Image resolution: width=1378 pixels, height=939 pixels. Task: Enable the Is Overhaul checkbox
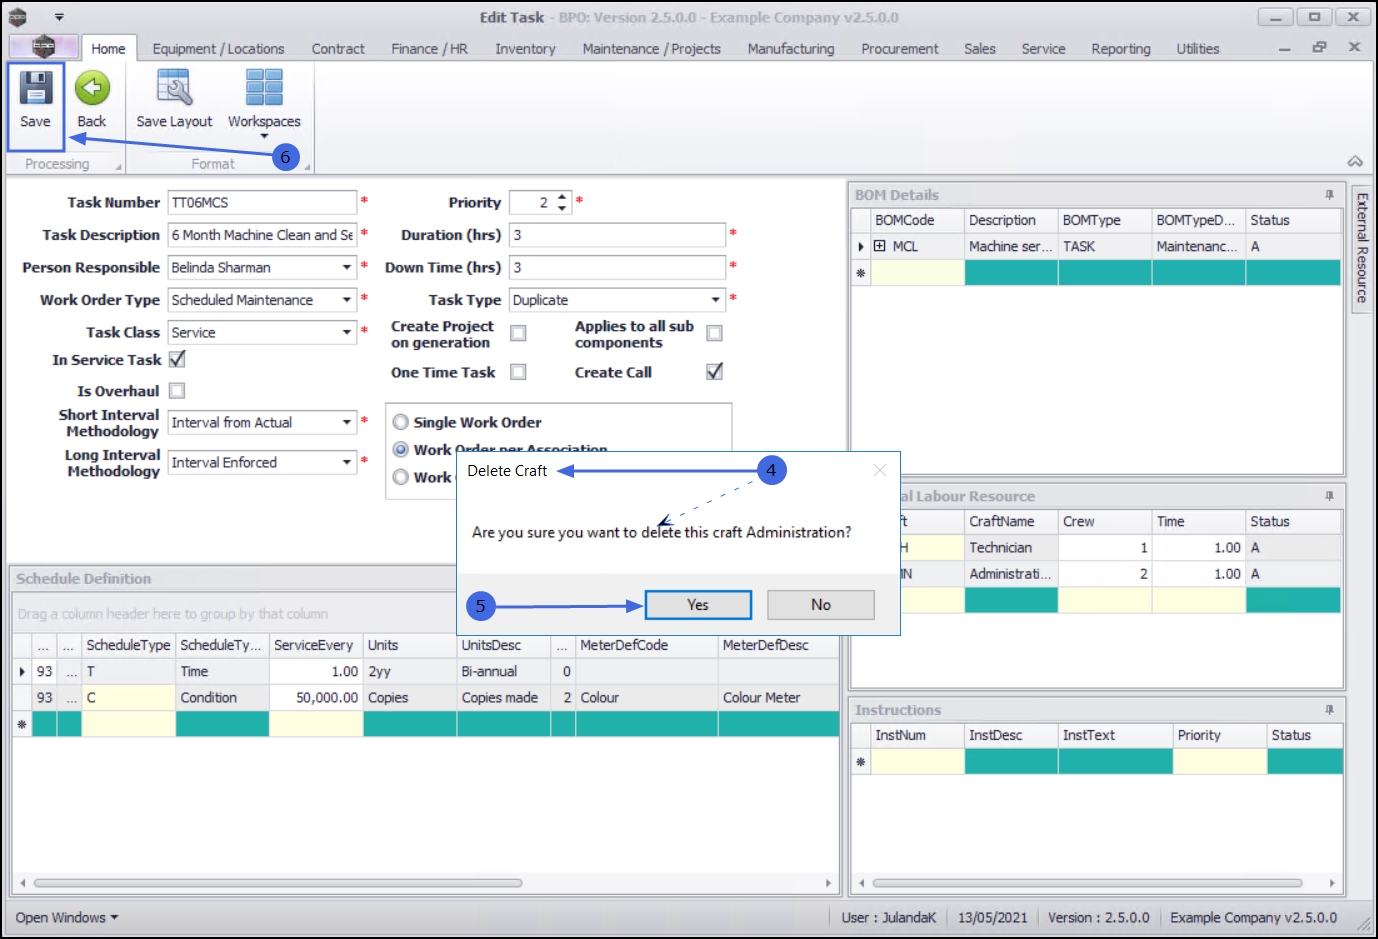coord(177,391)
